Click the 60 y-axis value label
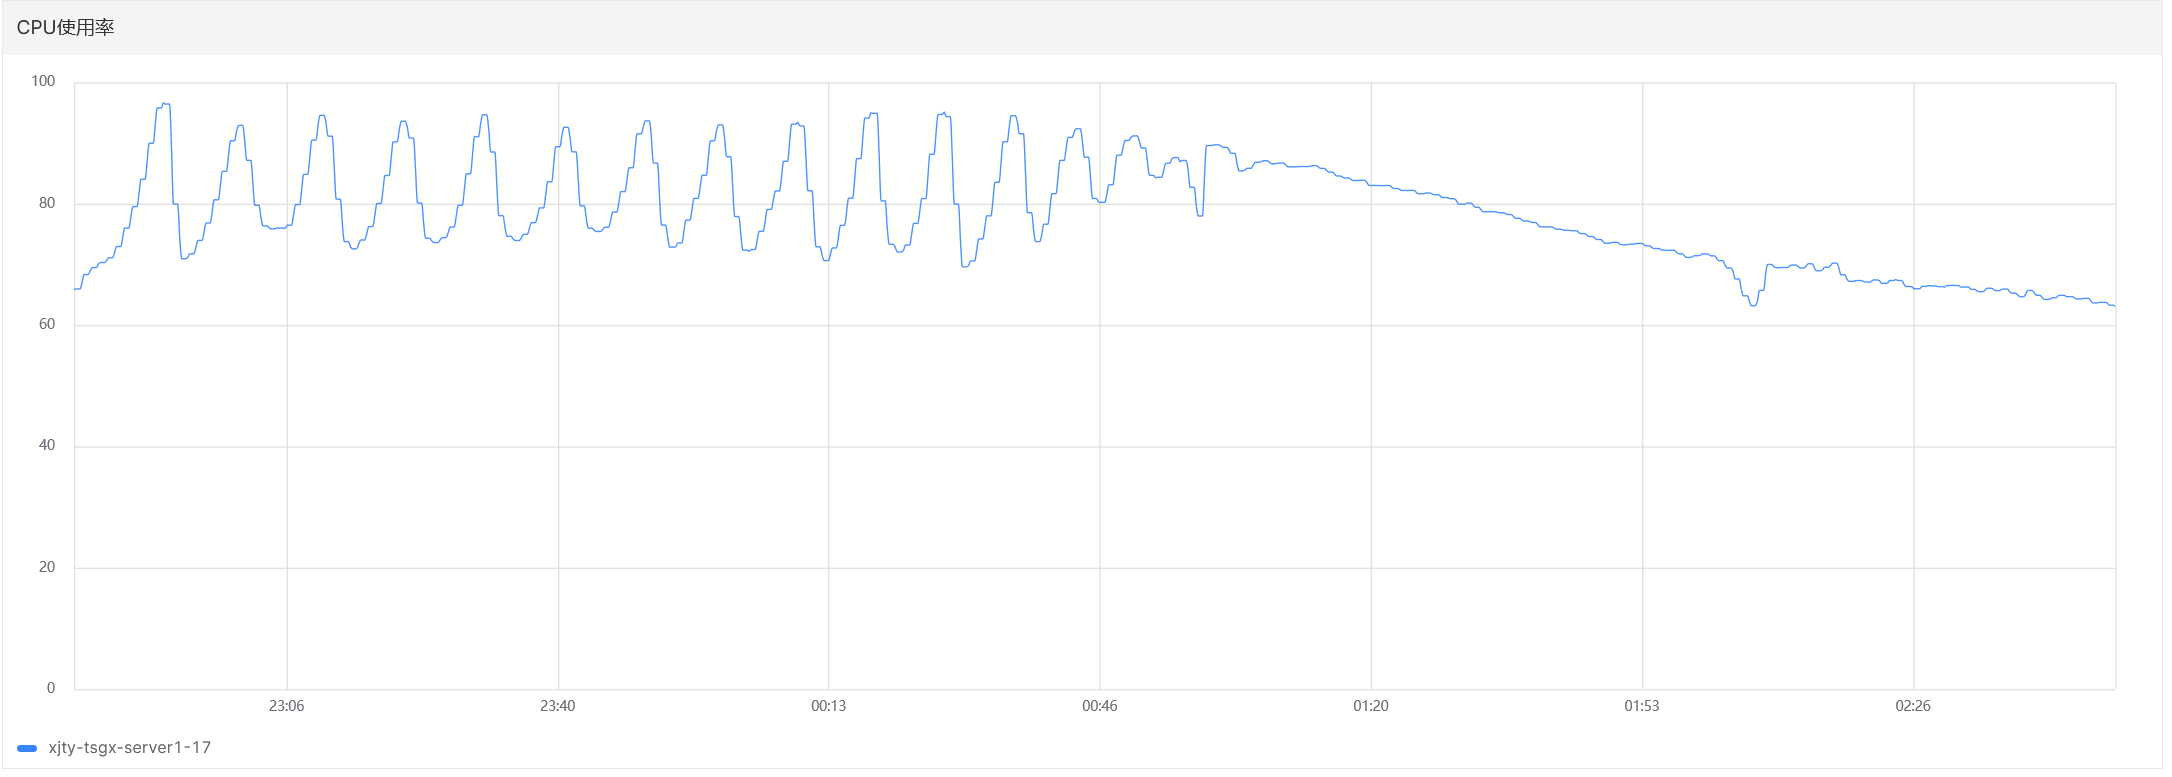The width and height of the screenshot is (2172, 777). coord(47,324)
